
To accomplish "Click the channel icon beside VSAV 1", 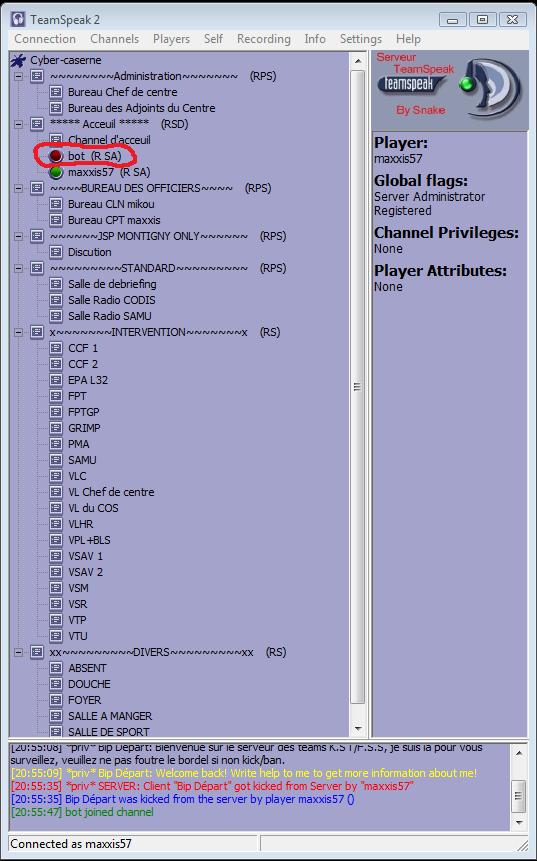I will [55, 556].
